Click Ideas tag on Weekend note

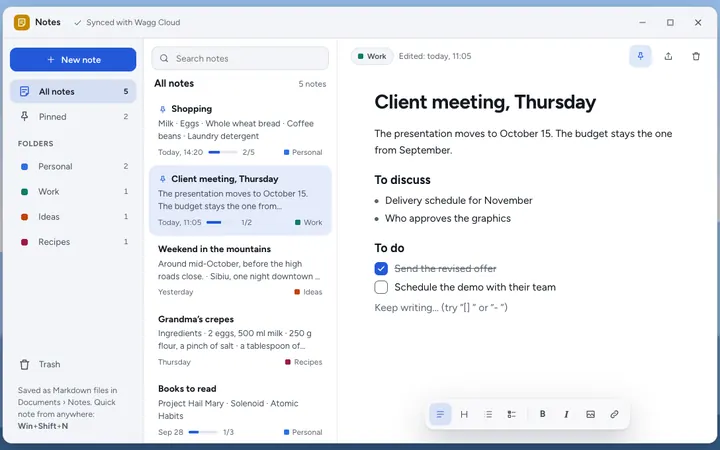308,292
